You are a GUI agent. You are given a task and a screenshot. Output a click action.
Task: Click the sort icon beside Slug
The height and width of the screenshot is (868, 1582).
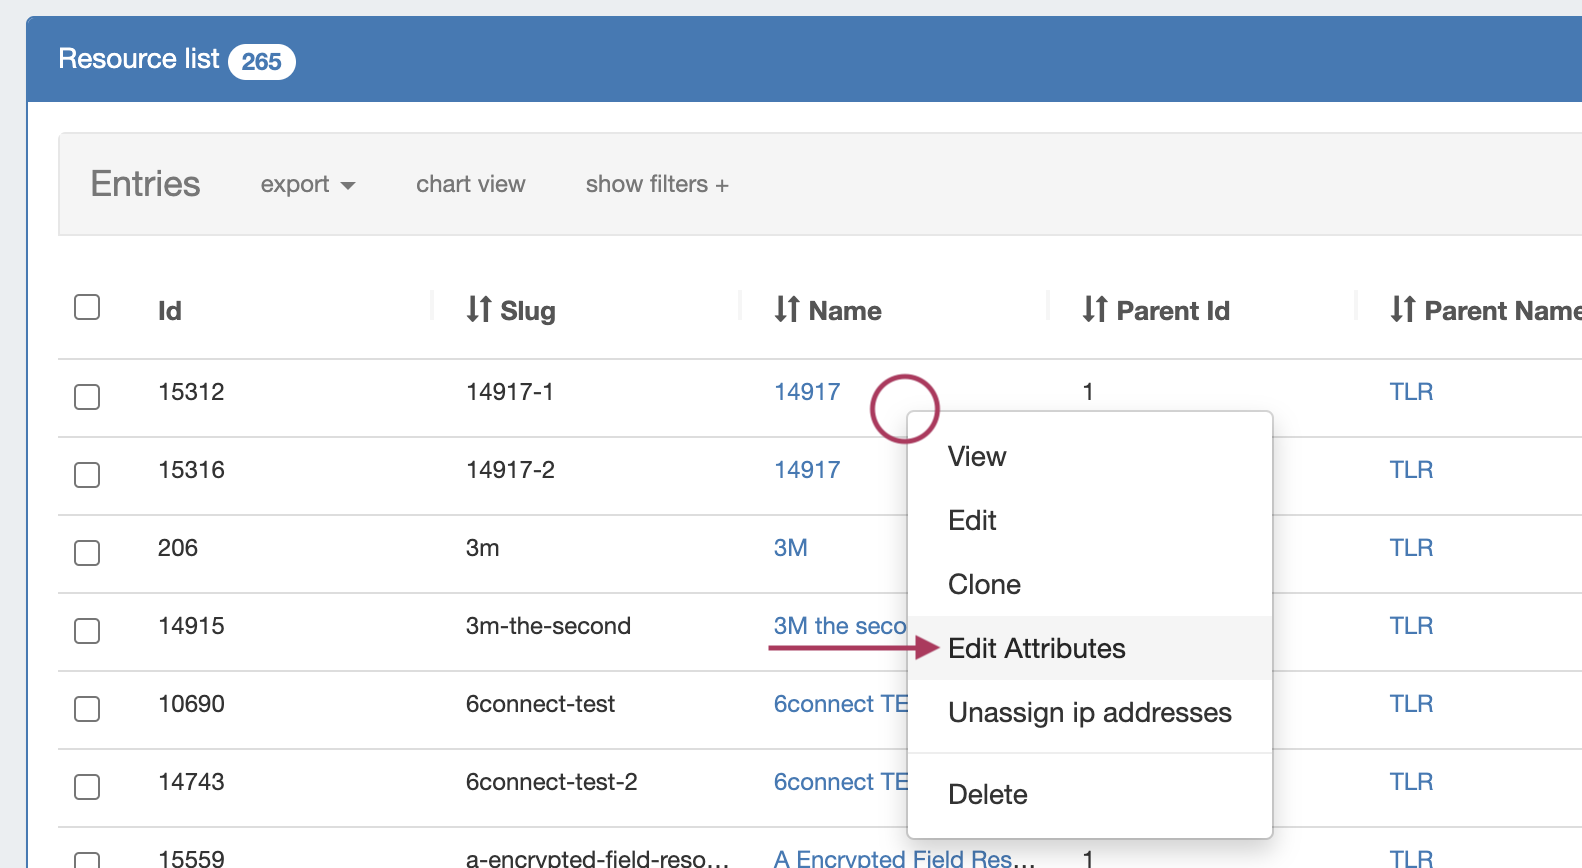[x=479, y=310]
